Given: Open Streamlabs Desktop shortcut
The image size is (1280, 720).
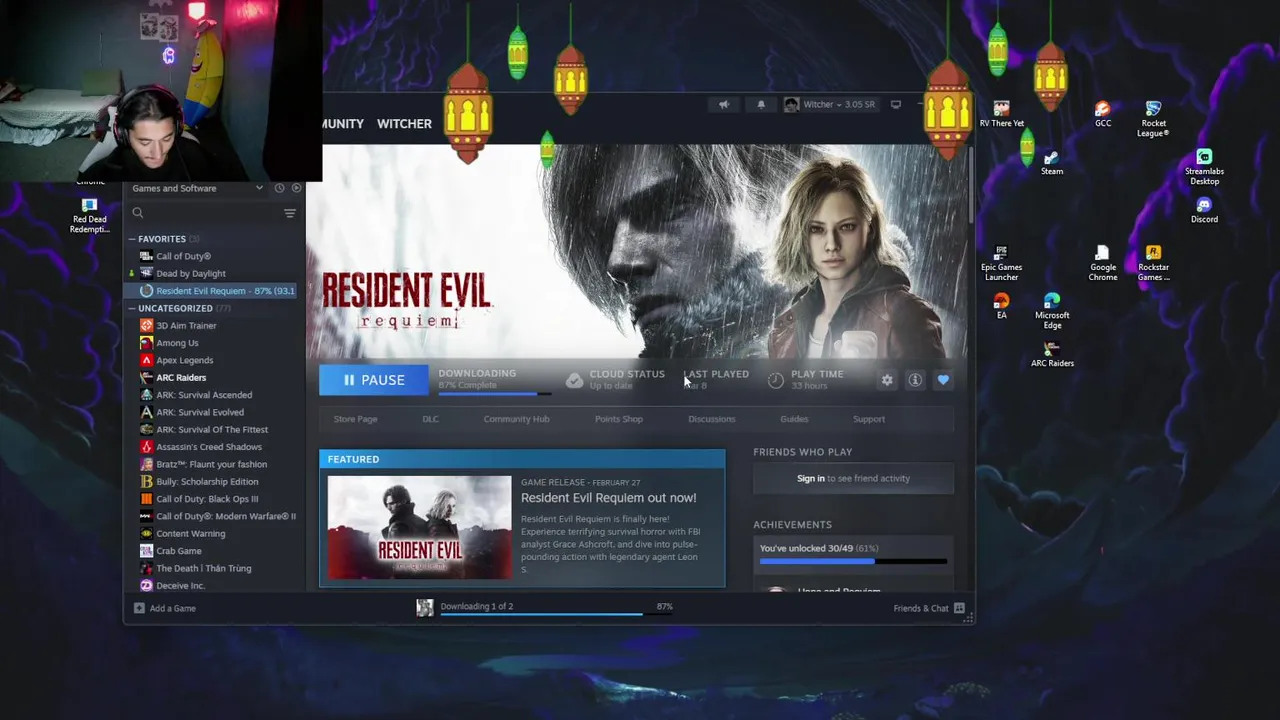Looking at the screenshot, I should [1204, 167].
